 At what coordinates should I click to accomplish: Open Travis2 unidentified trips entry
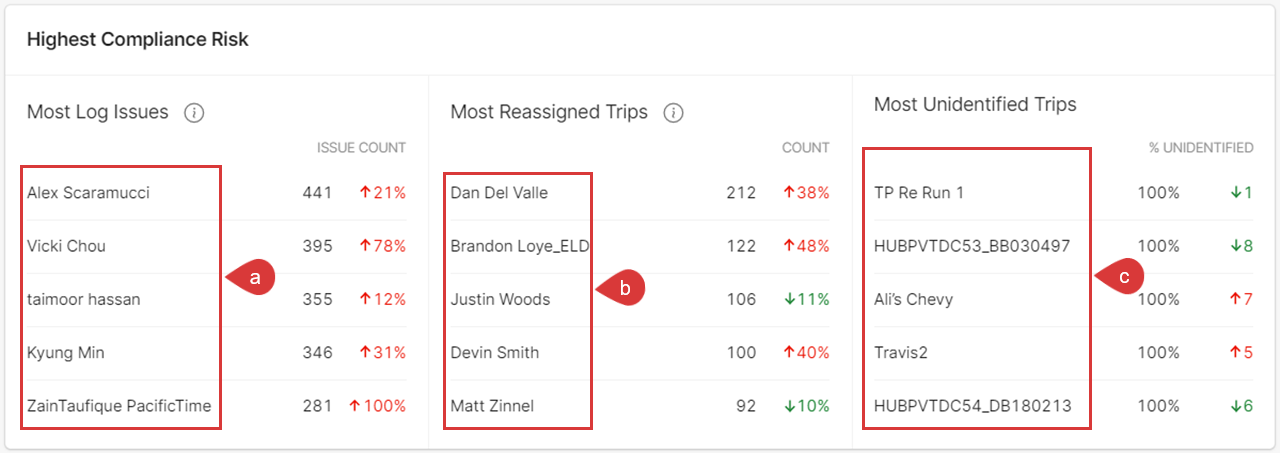(903, 352)
